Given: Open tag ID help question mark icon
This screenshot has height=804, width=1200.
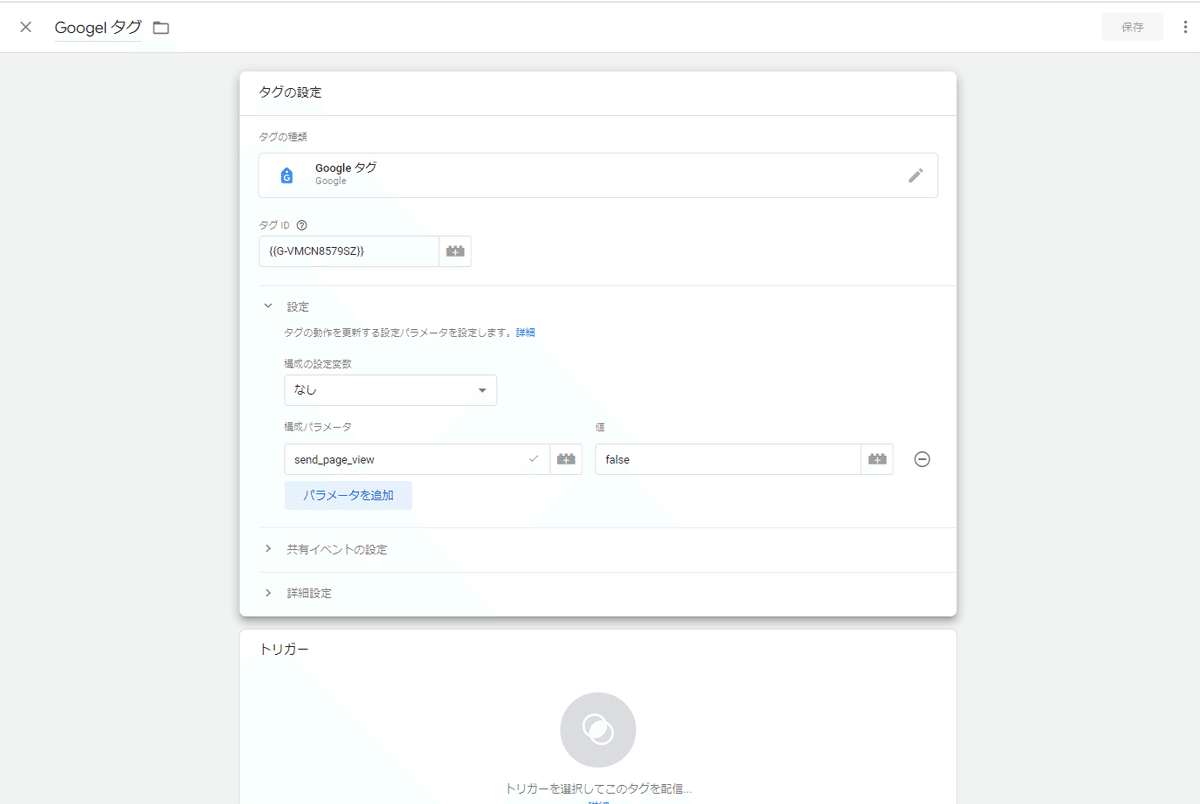Looking at the screenshot, I should [301, 225].
